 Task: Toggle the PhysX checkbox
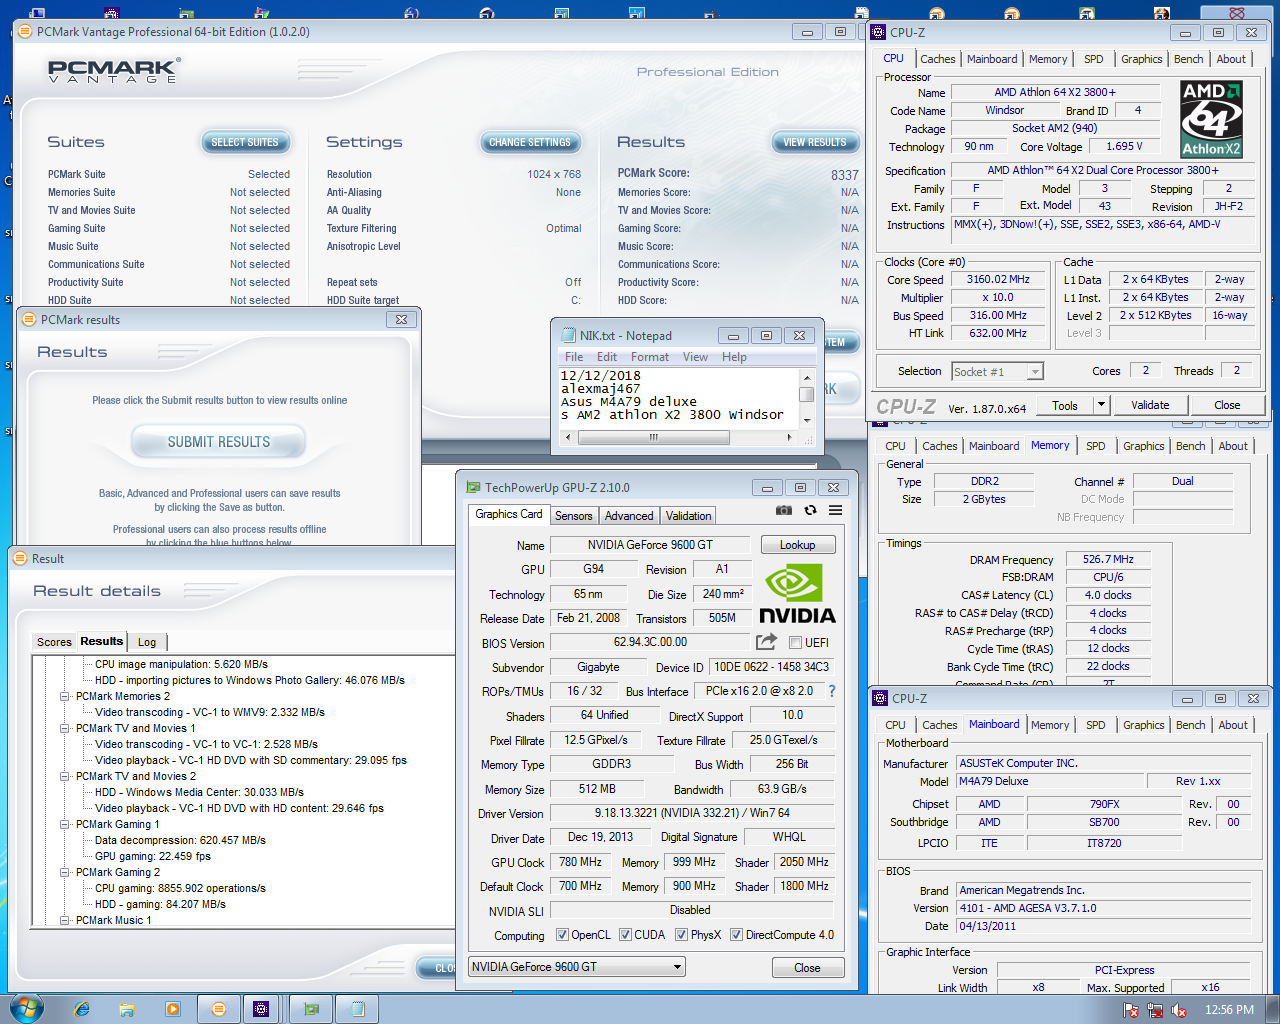(x=681, y=935)
